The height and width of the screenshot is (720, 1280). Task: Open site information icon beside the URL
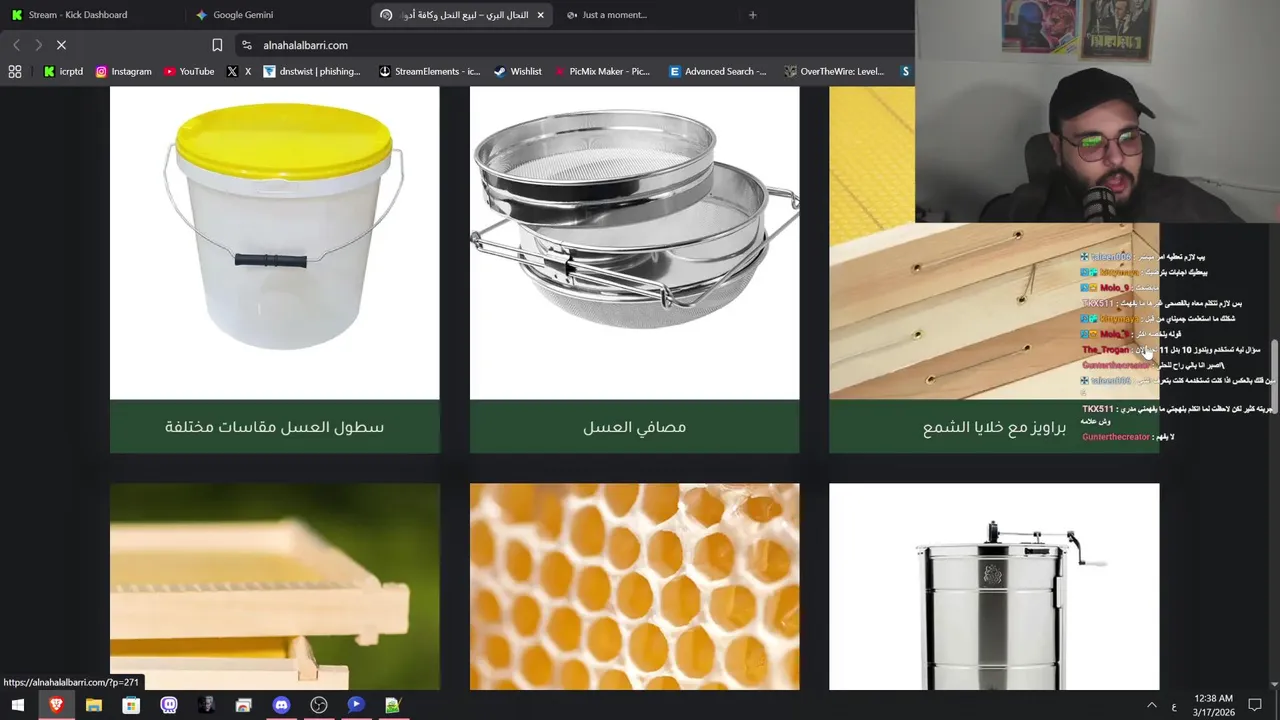tap(247, 45)
